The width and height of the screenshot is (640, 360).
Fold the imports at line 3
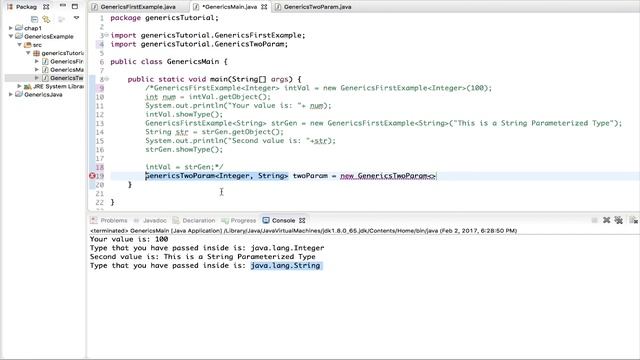click(106, 35)
